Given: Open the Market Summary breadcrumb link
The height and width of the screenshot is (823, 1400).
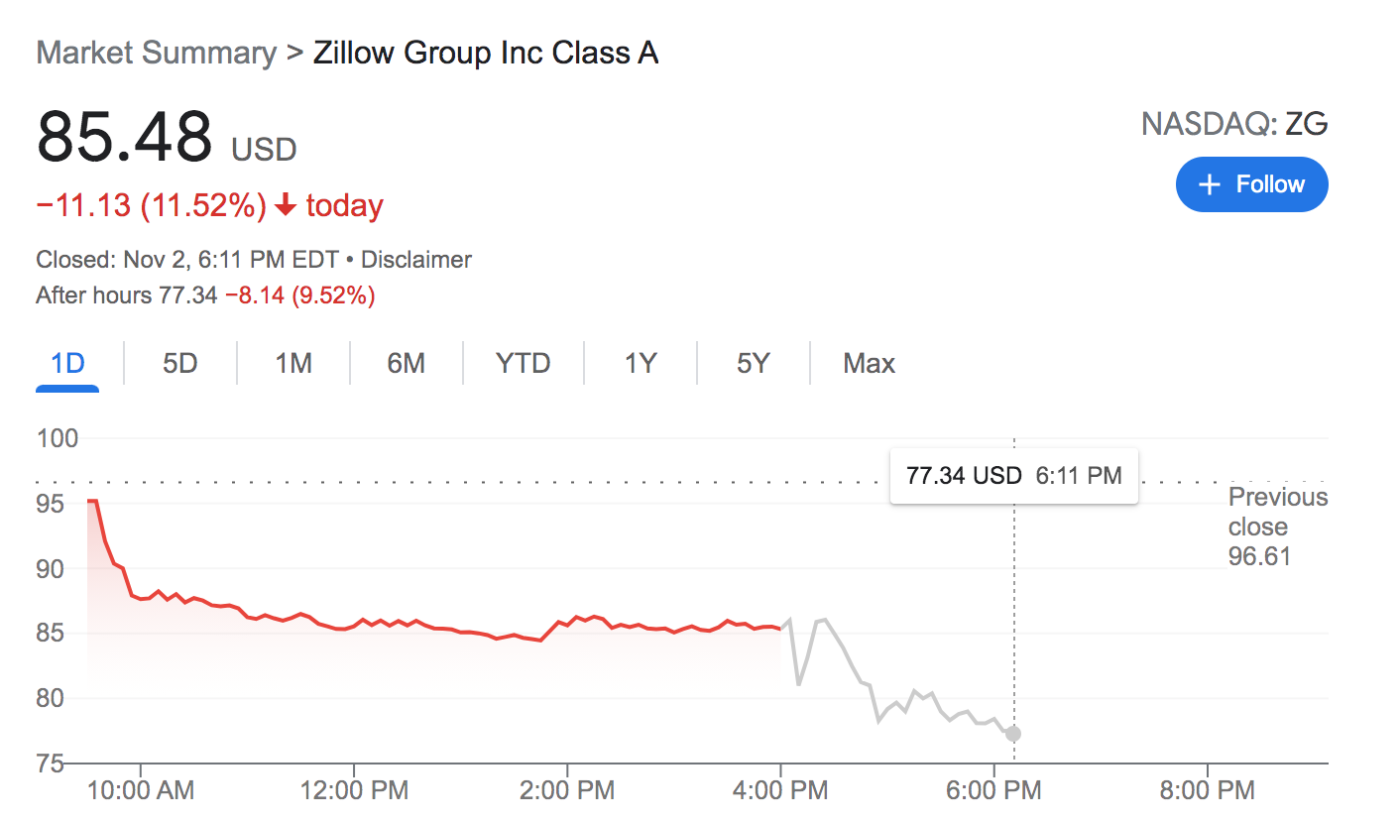Looking at the screenshot, I should click(x=155, y=52).
